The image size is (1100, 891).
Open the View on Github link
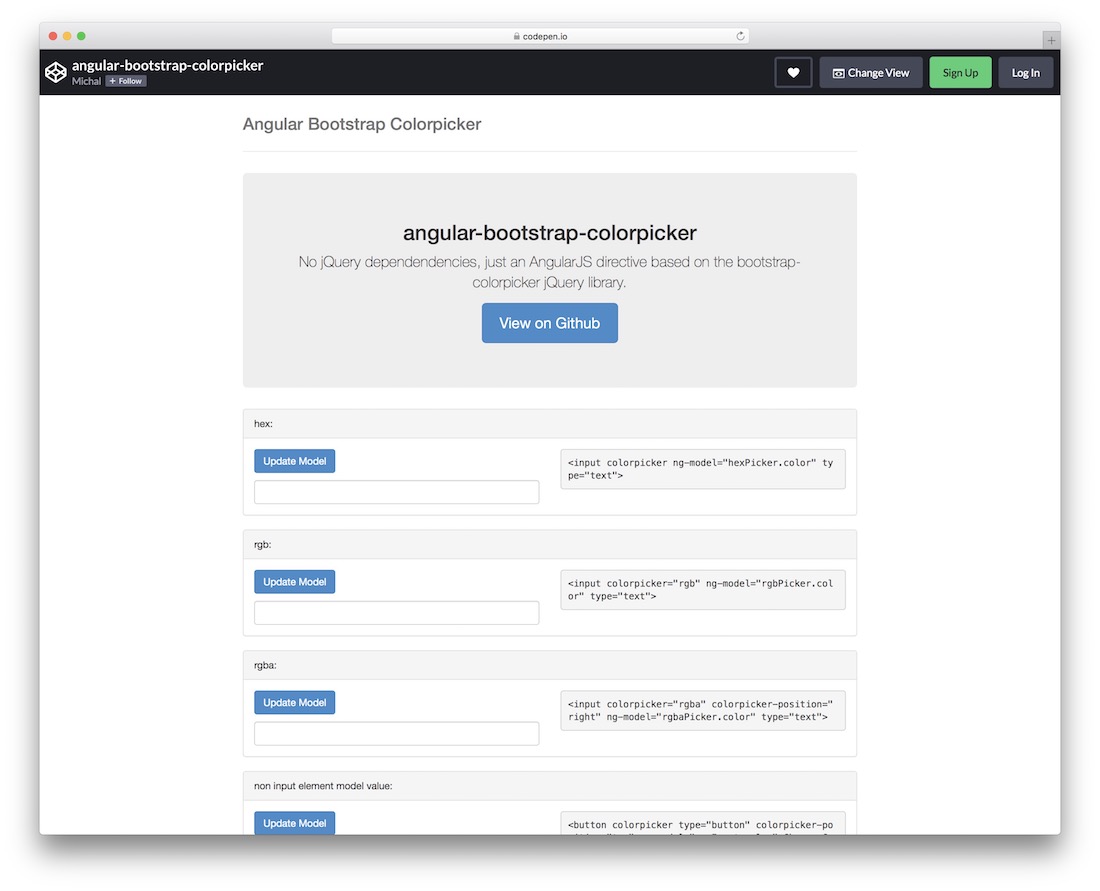click(549, 322)
